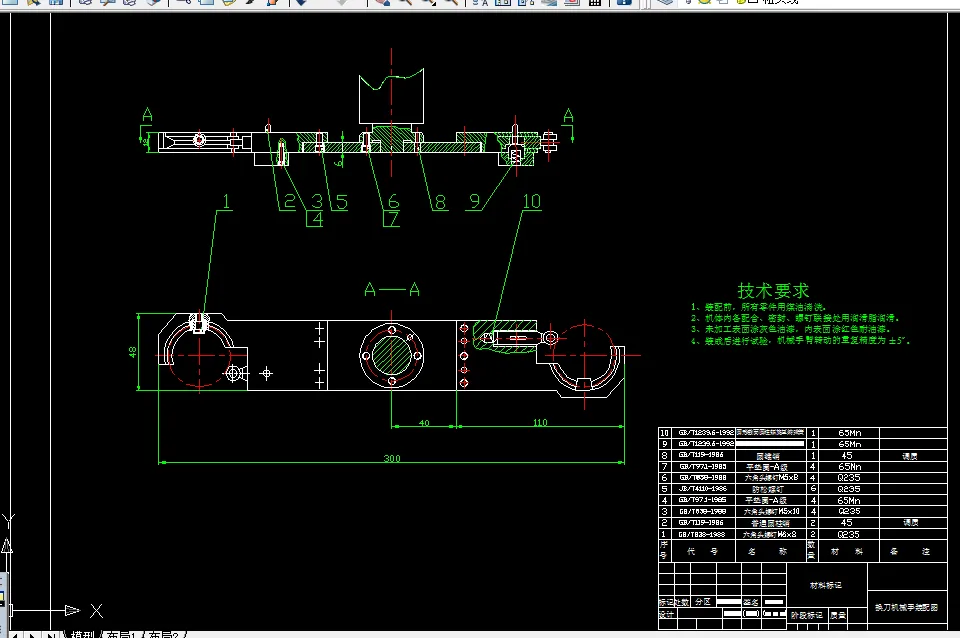The image size is (960, 638).
Task: Click part callout number 3
Action: click(x=317, y=201)
